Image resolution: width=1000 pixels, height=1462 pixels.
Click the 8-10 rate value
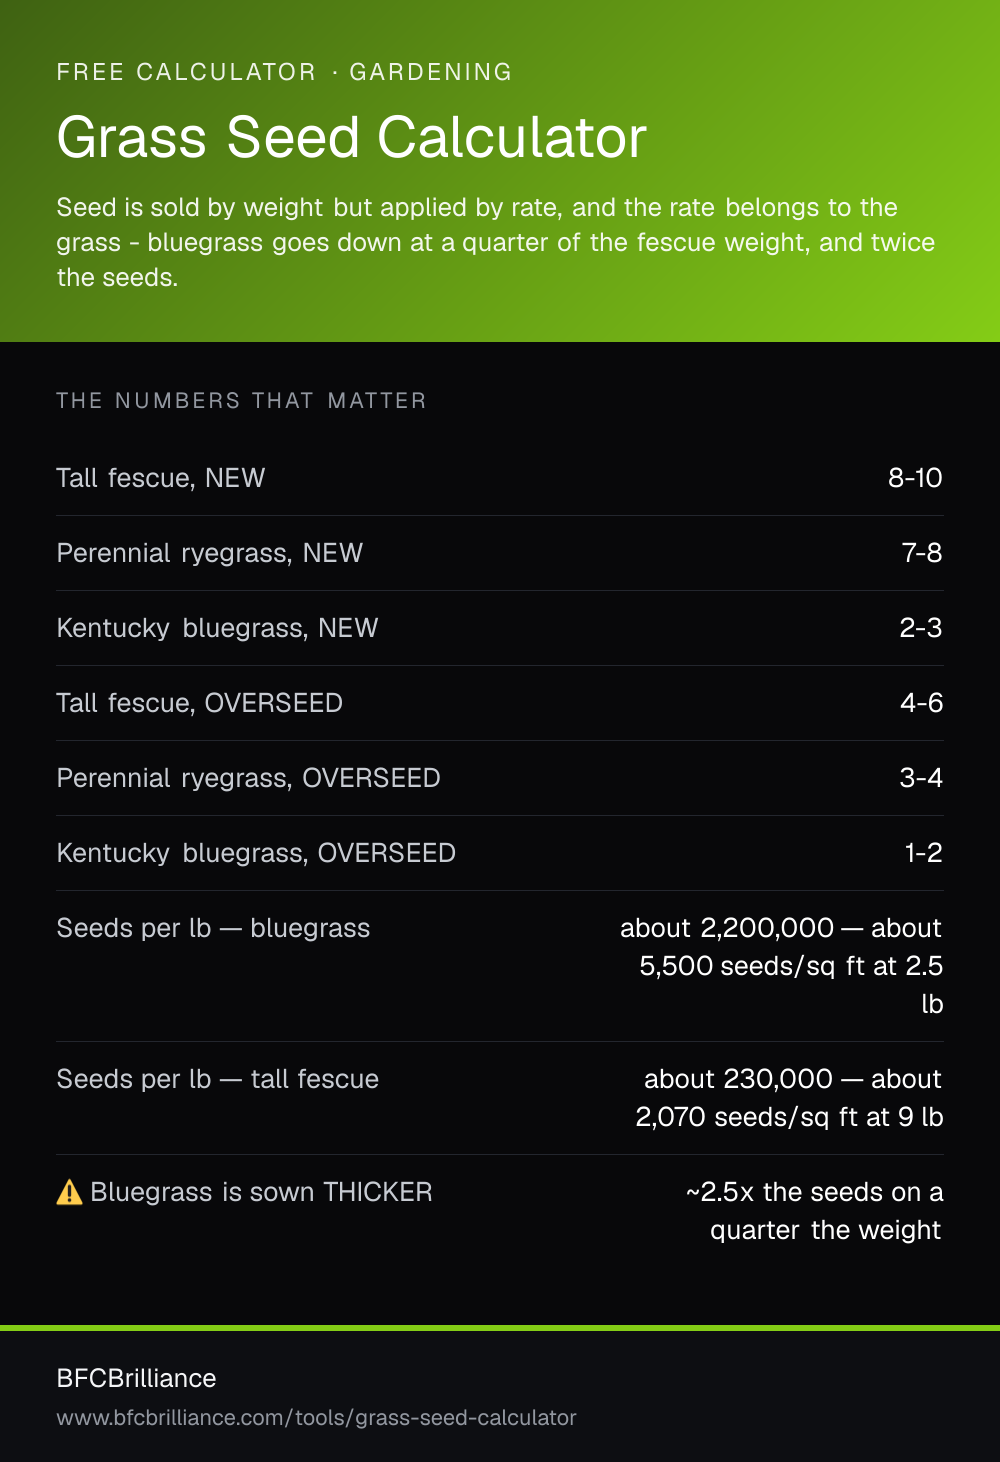[915, 478]
